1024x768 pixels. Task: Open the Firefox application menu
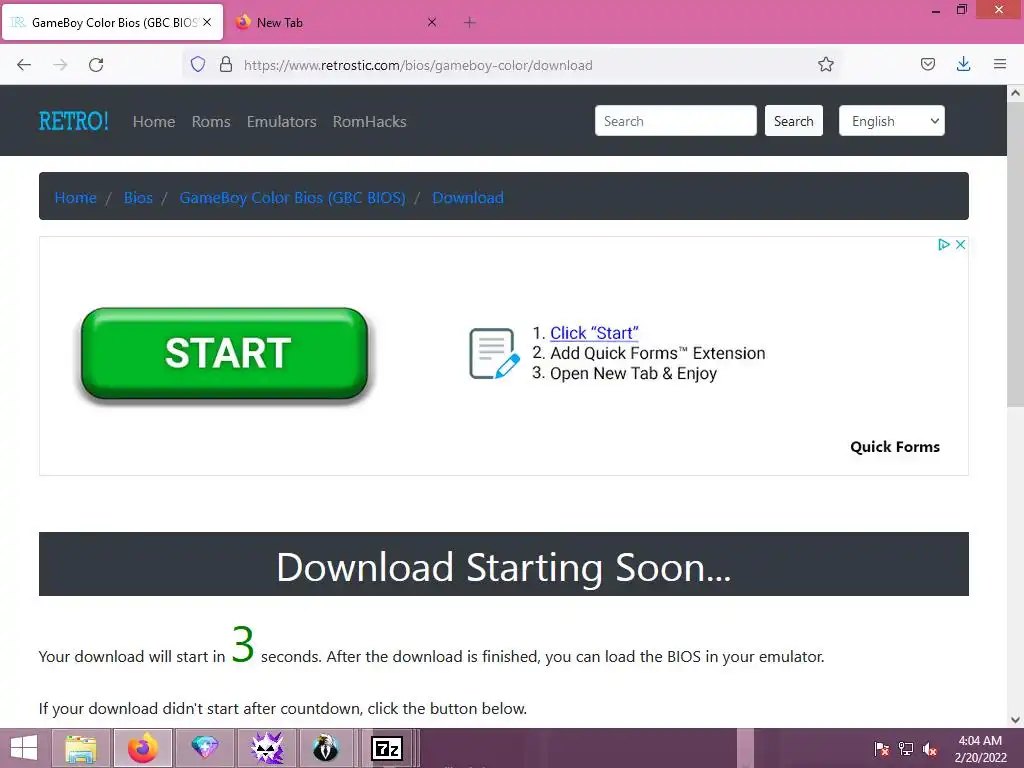(1000, 64)
